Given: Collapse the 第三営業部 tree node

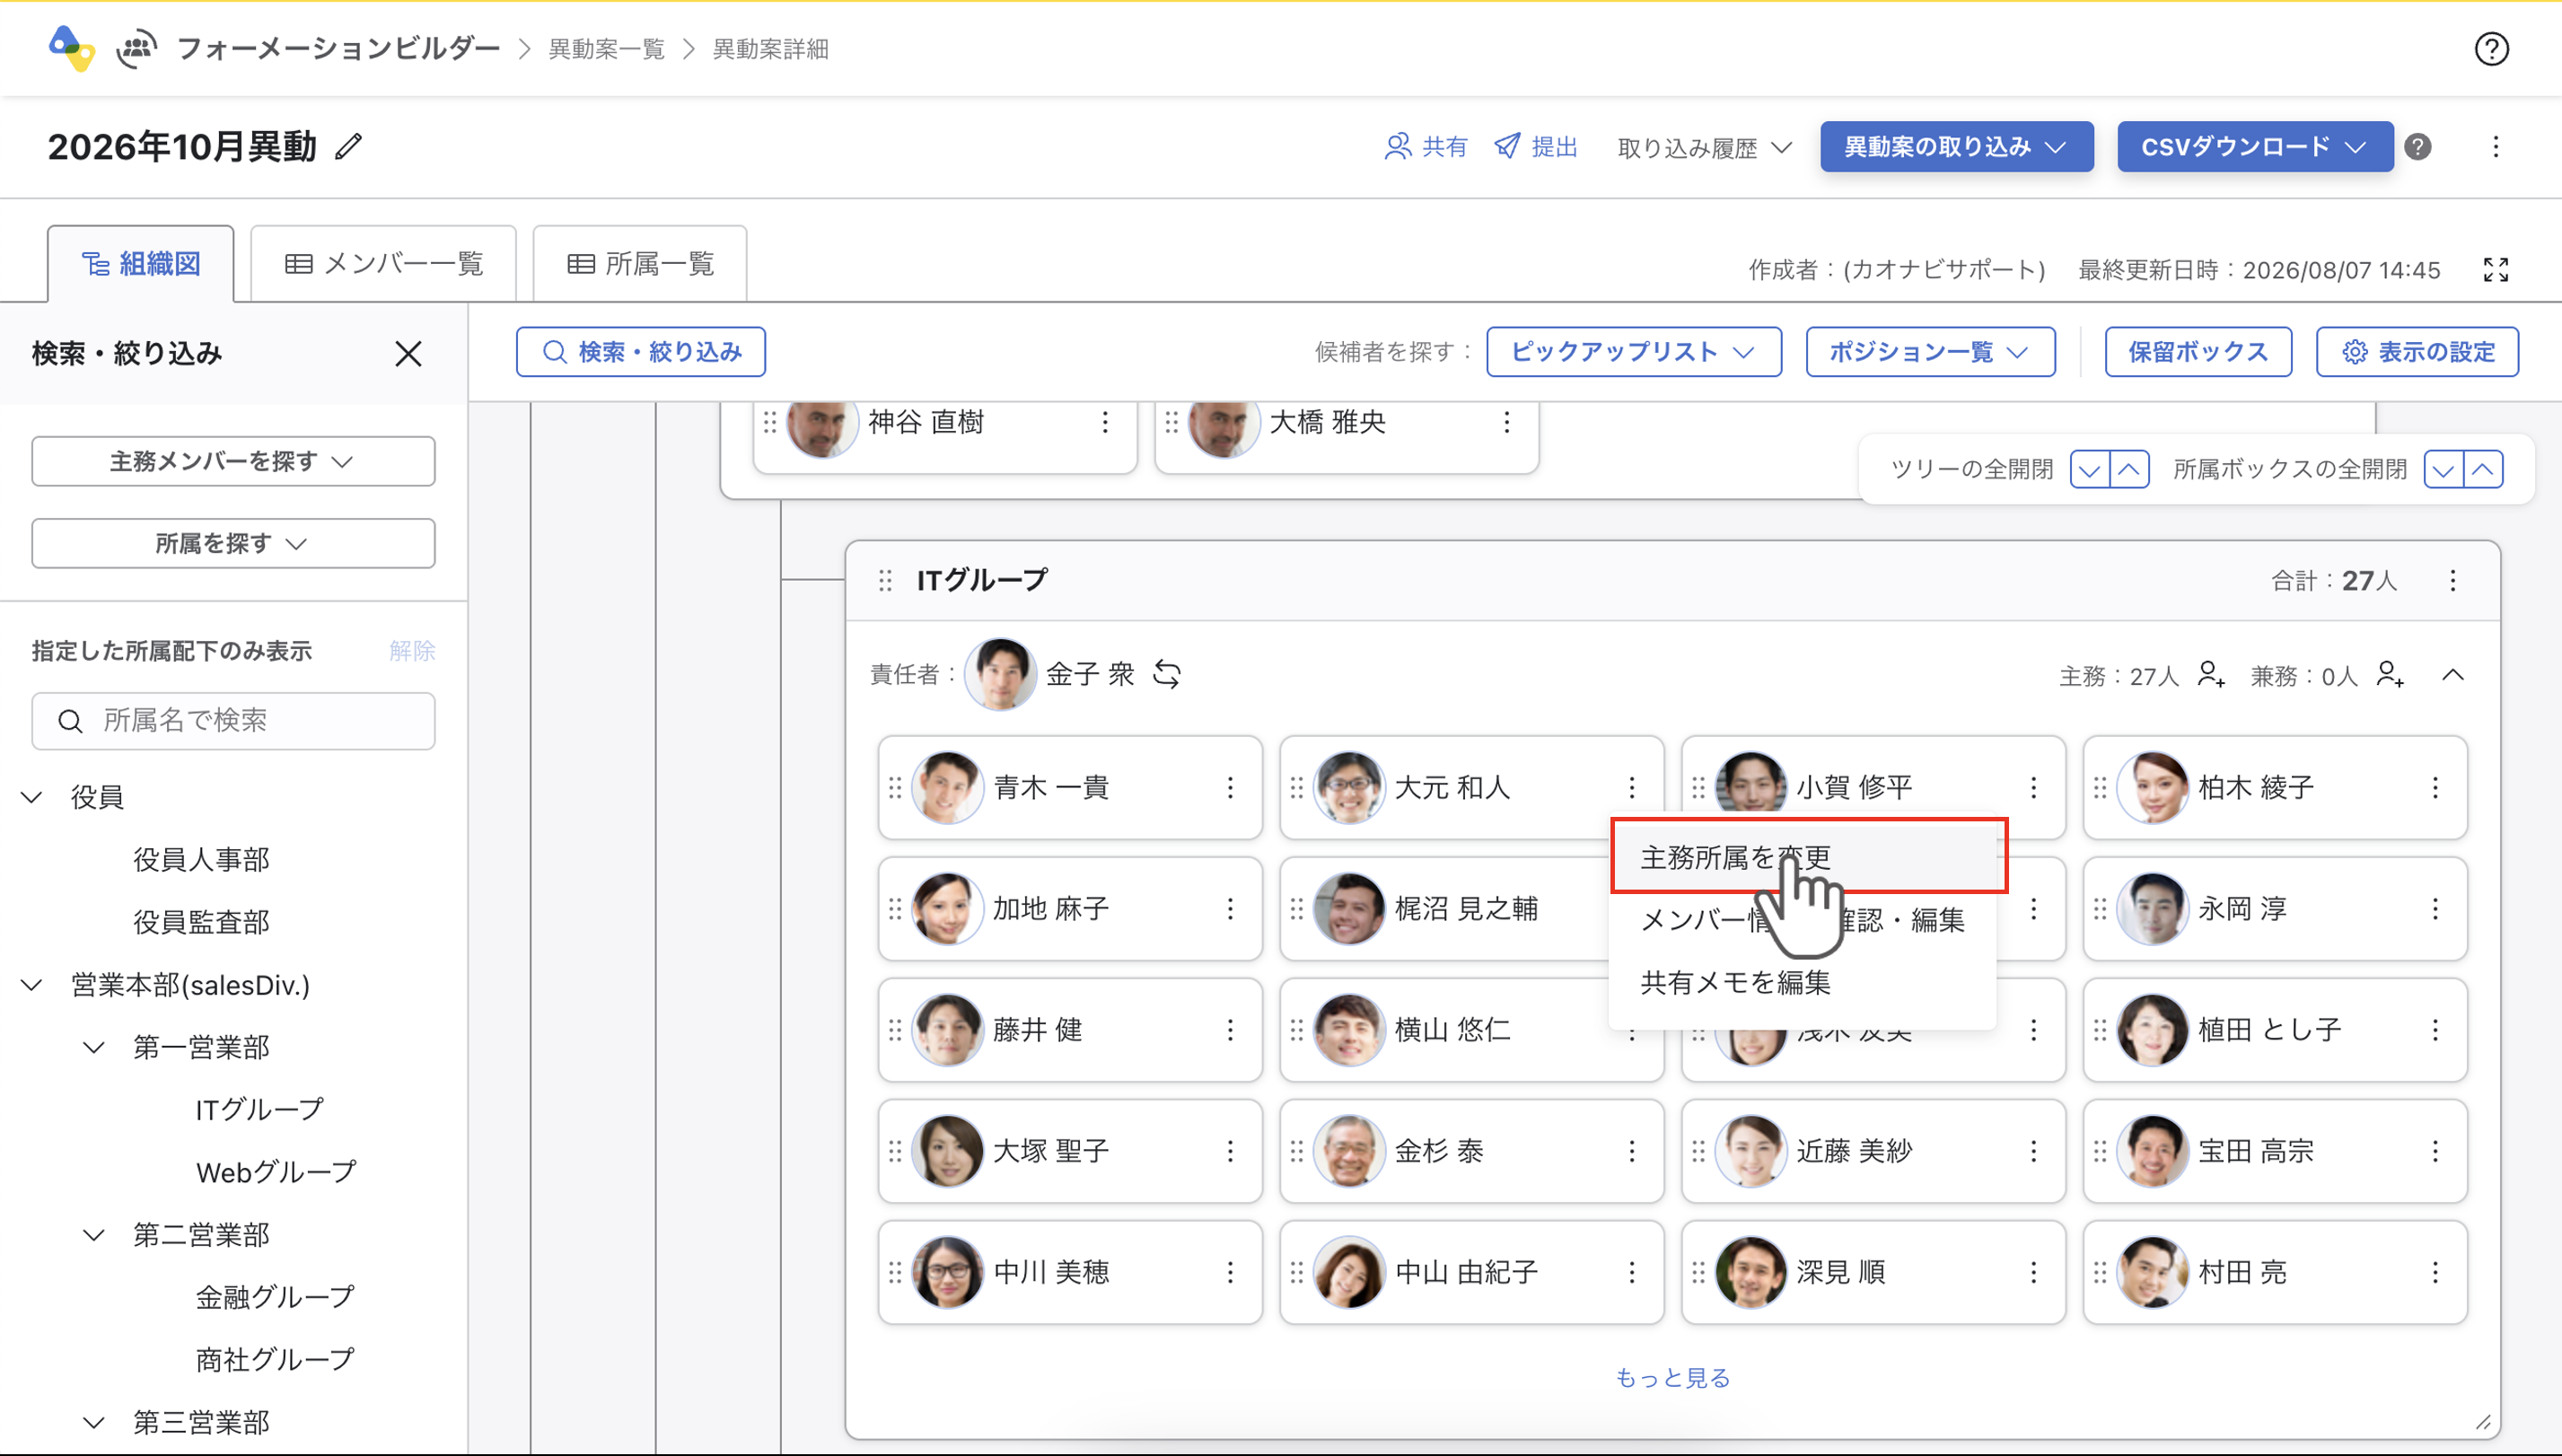Looking at the screenshot, I should (94, 1422).
